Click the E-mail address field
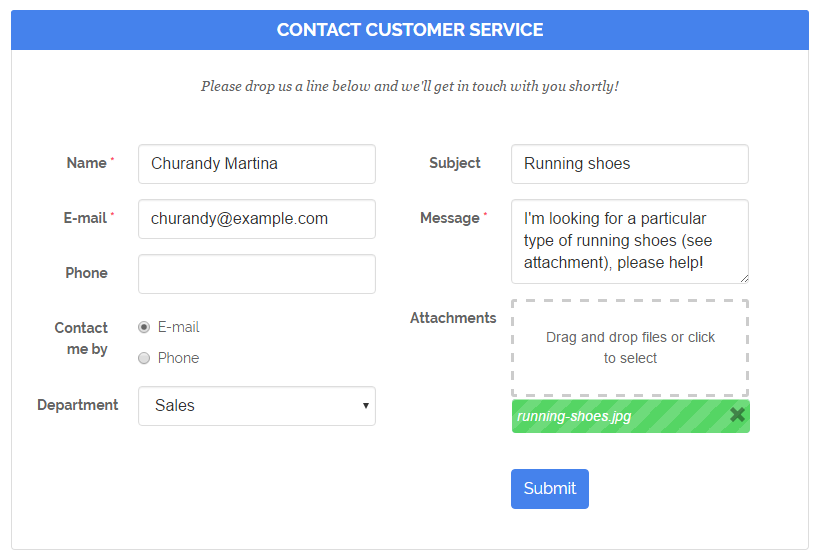 pyautogui.click(x=257, y=219)
